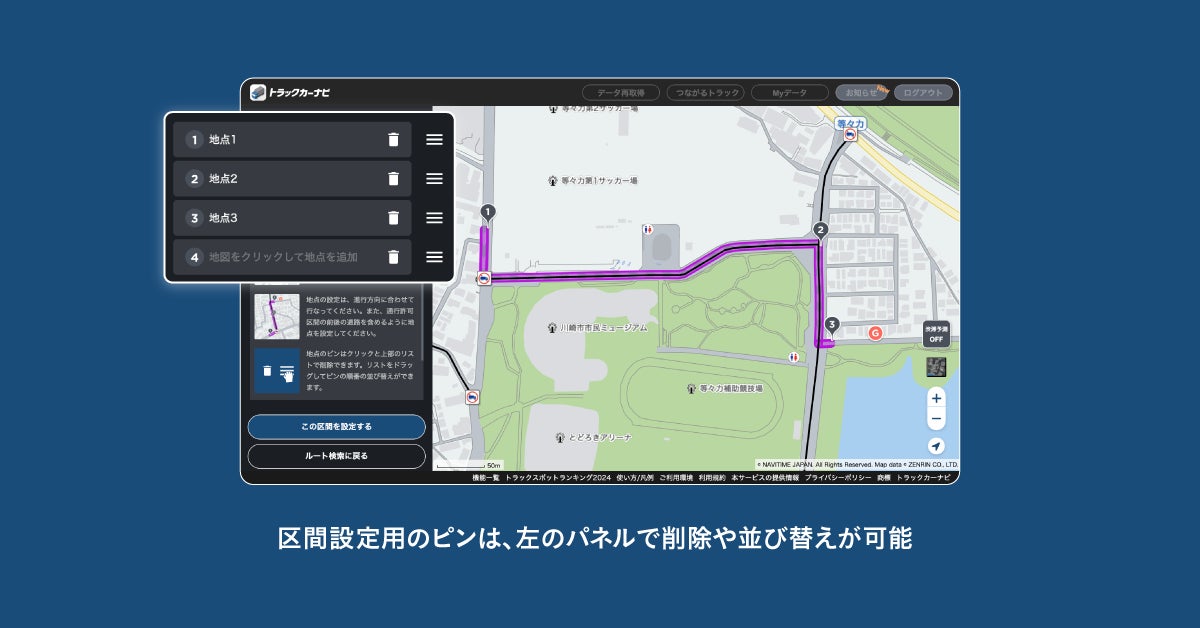Viewport: 1200px width, 628px height.
Task: Click the truck restriction sign beside pin 1 road
Action: click(483, 279)
